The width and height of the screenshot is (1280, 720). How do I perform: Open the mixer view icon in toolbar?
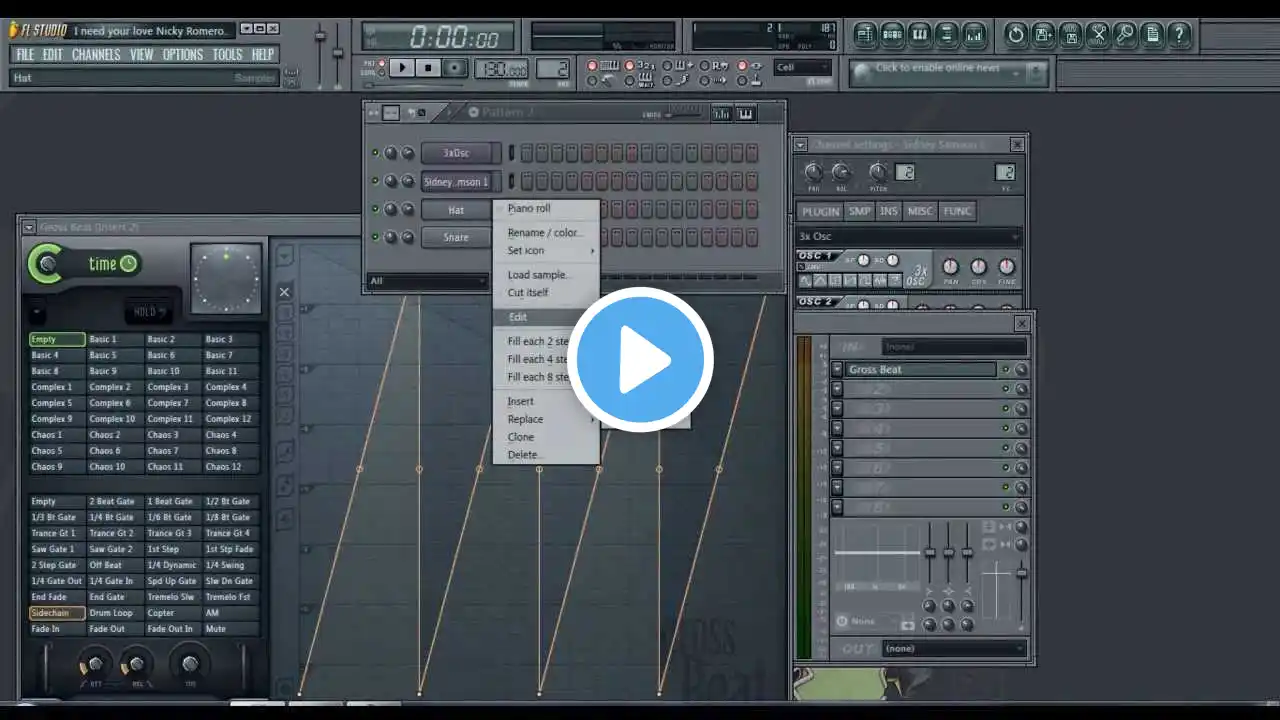click(x=974, y=35)
